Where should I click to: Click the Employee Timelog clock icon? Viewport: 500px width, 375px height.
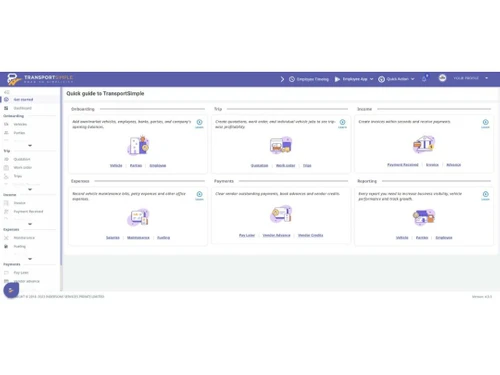pos(292,79)
